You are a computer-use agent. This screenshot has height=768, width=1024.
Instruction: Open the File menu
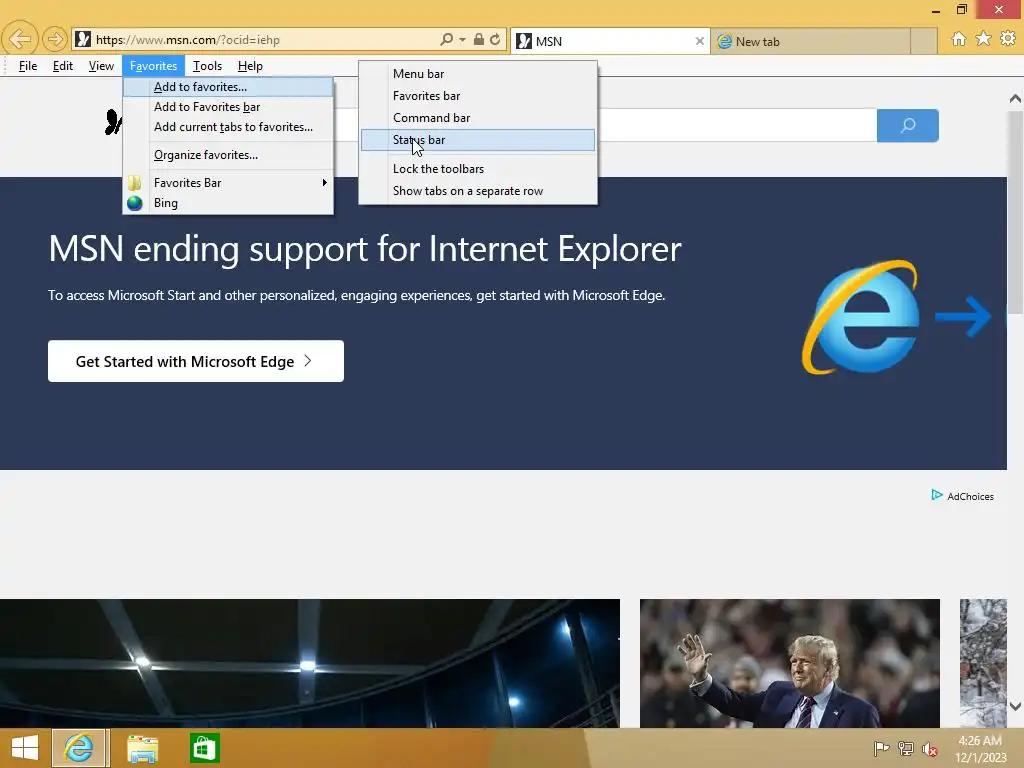point(27,66)
